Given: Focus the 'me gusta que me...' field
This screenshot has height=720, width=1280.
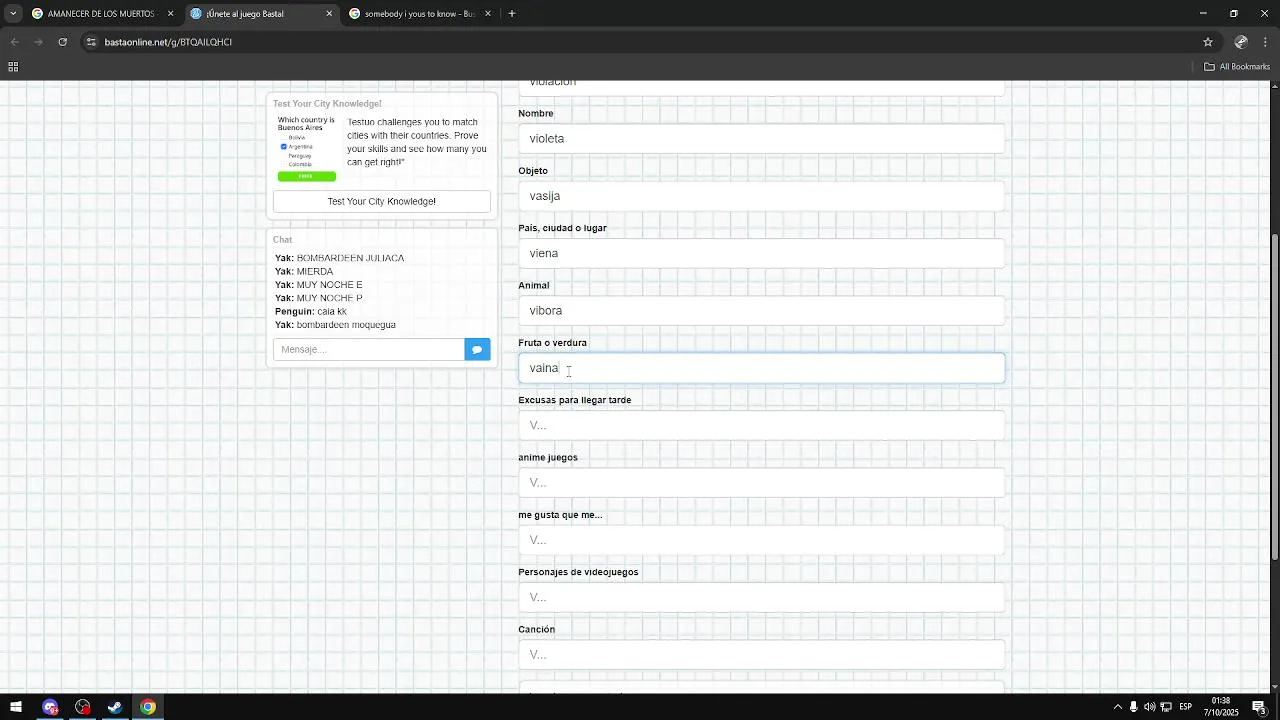Looking at the screenshot, I should click(761, 540).
